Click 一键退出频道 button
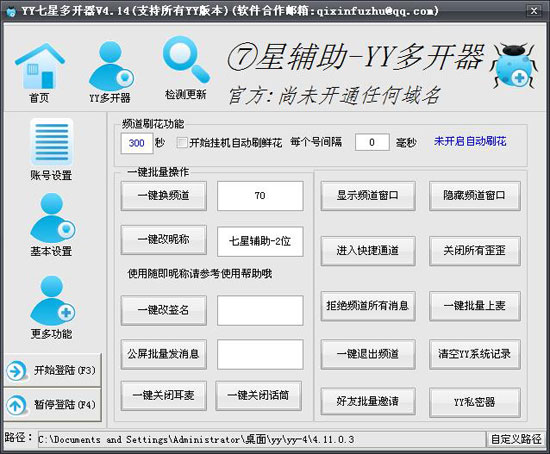550x454 pixels. [368, 354]
